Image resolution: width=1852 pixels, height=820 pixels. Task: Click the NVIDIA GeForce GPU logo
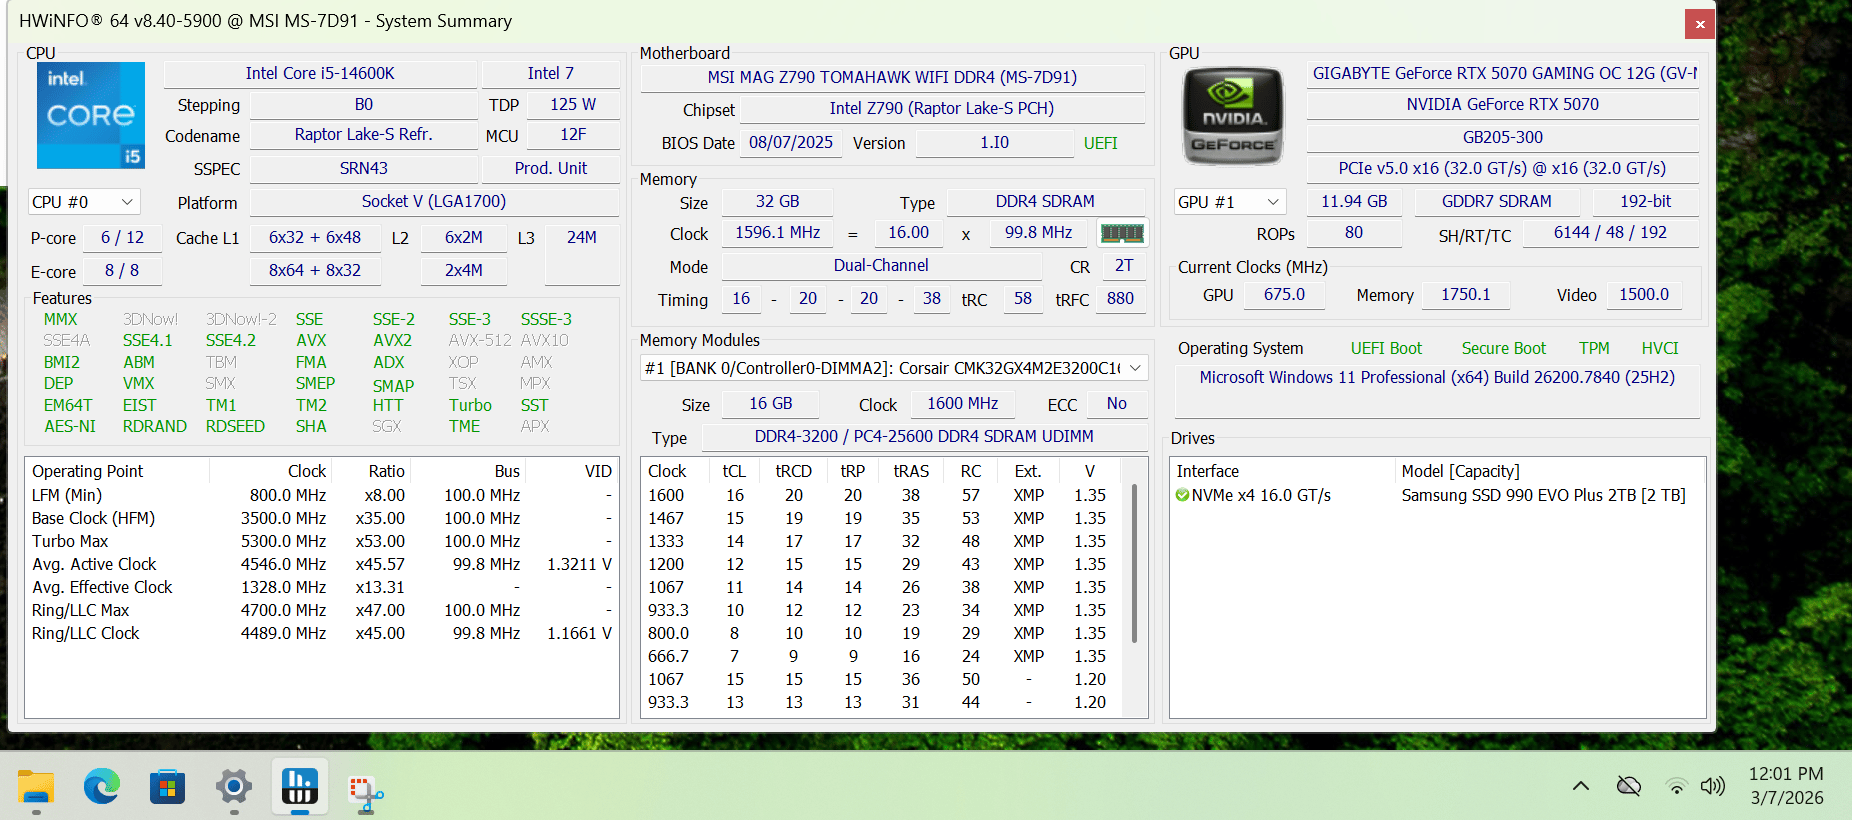click(1232, 116)
